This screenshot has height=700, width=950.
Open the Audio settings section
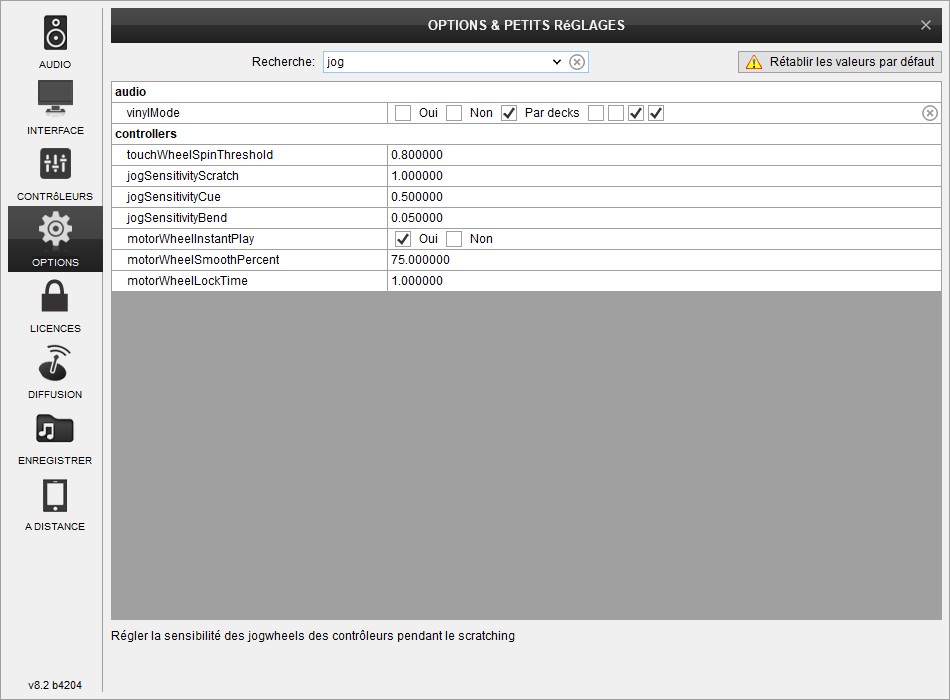coord(55,42)
